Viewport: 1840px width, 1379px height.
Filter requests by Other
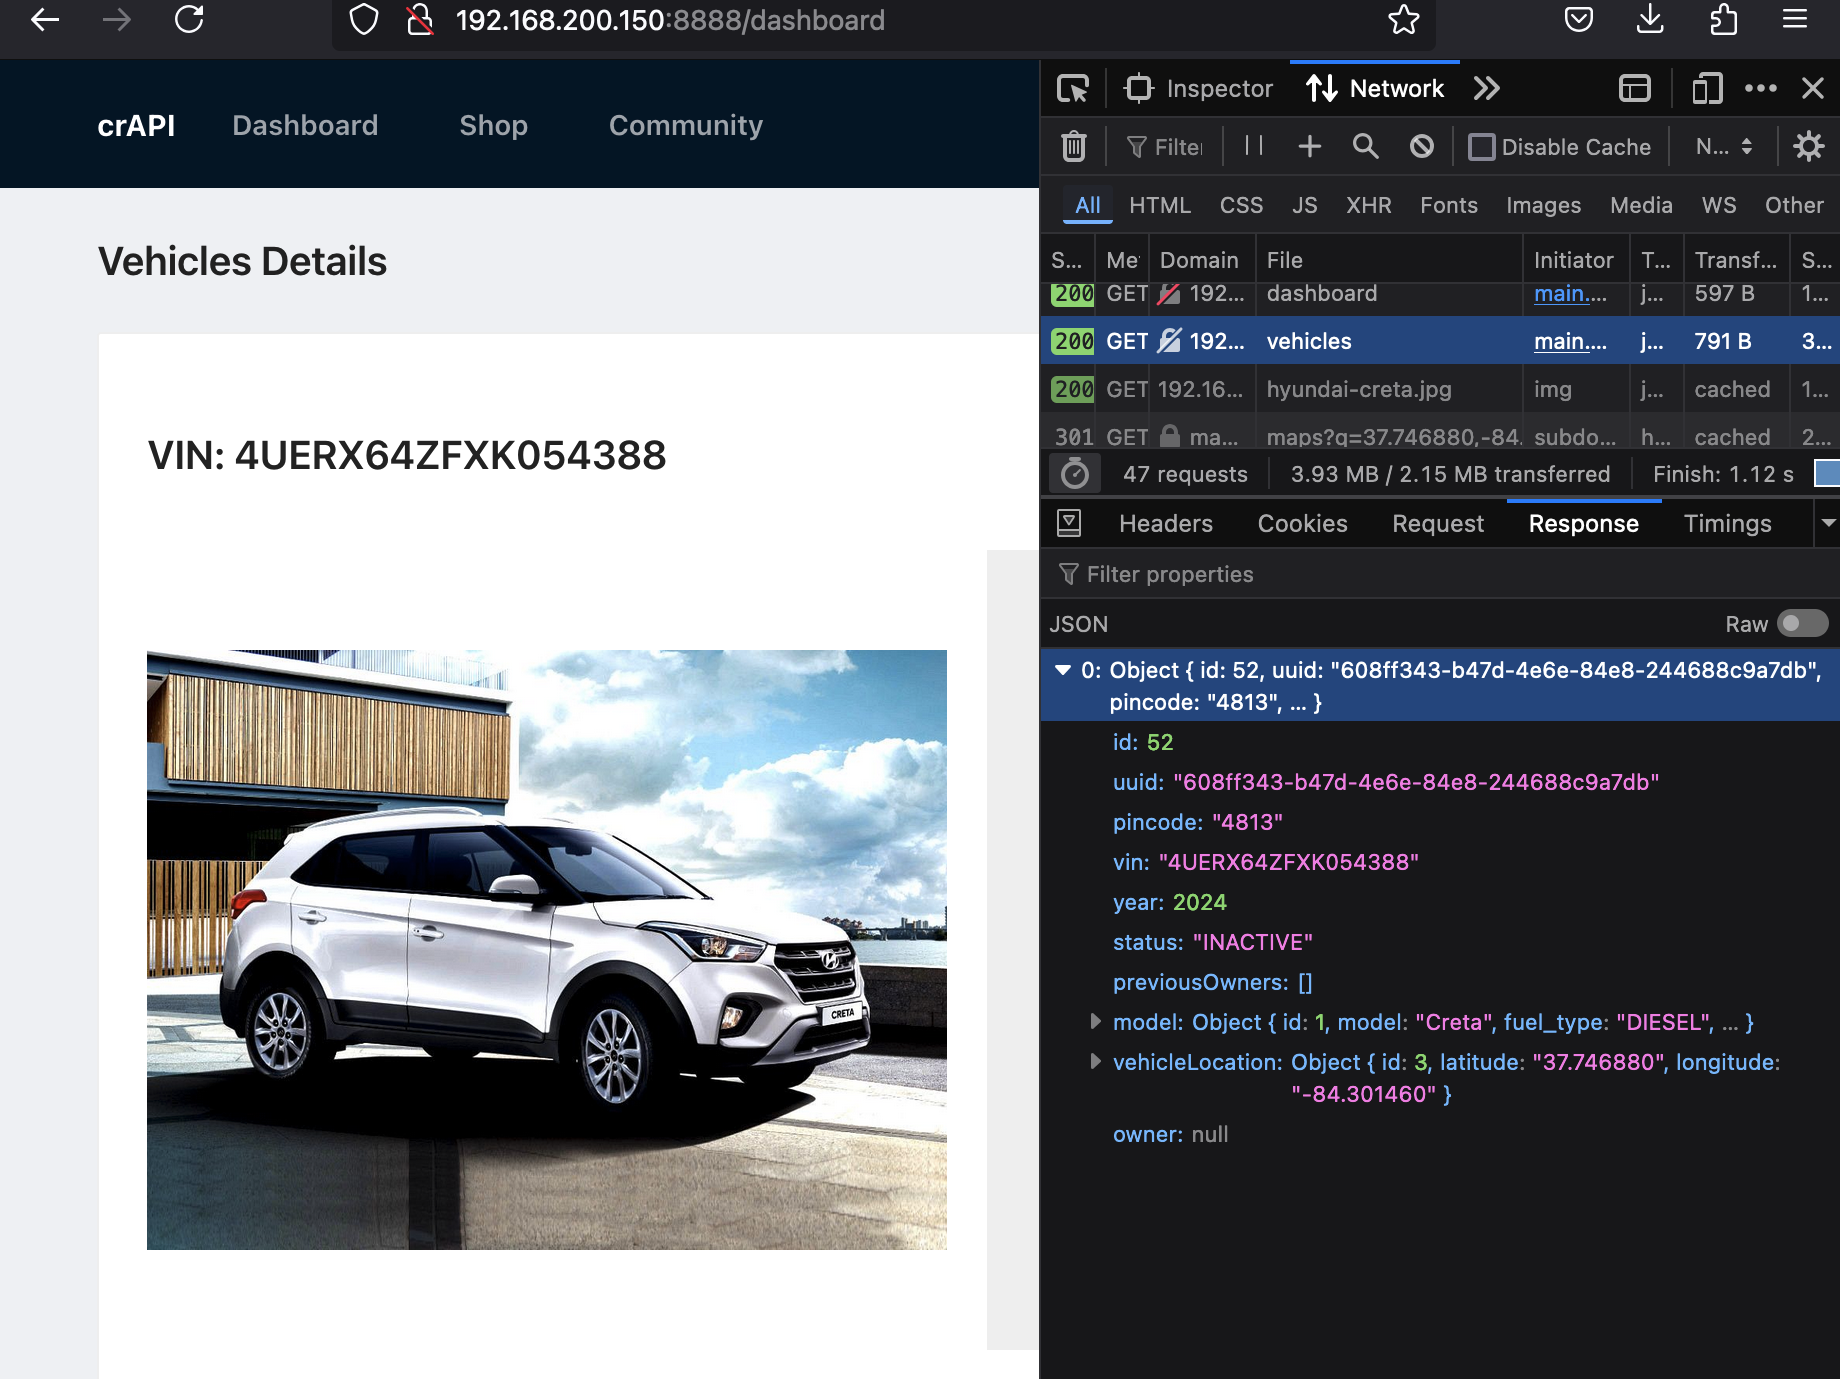(1794, 206)
